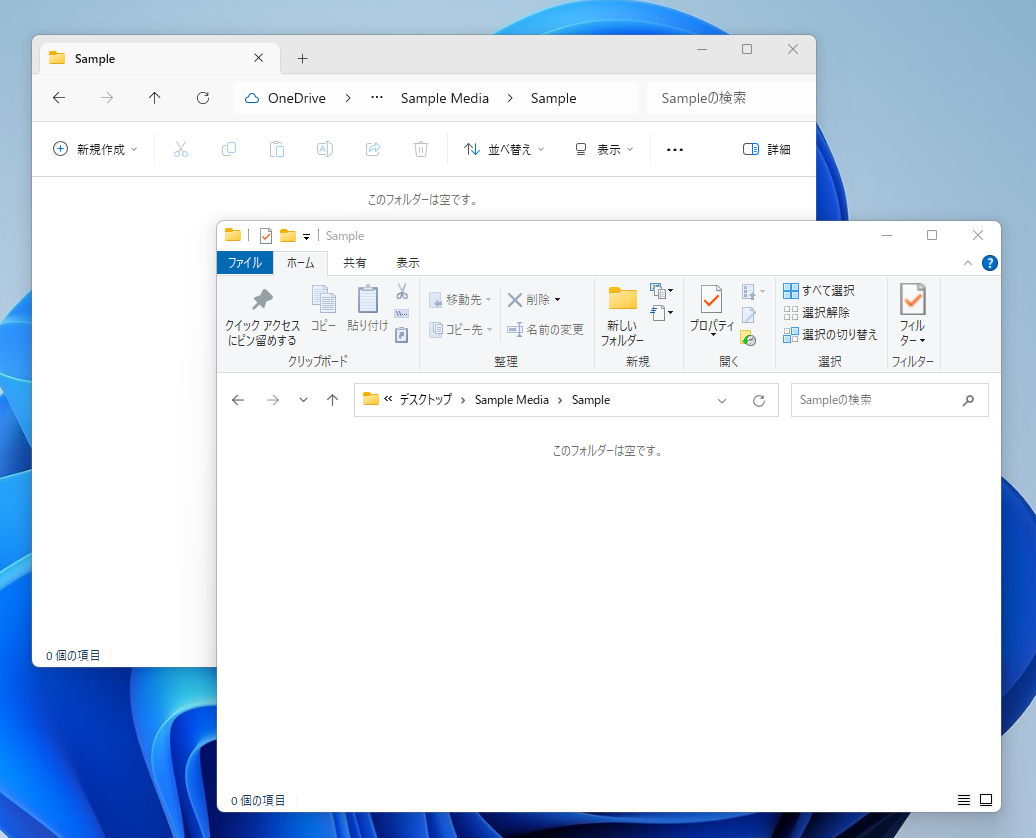The image size is (1036, 838).
Task: Click the history icon in 開く group
Action: 749,338
